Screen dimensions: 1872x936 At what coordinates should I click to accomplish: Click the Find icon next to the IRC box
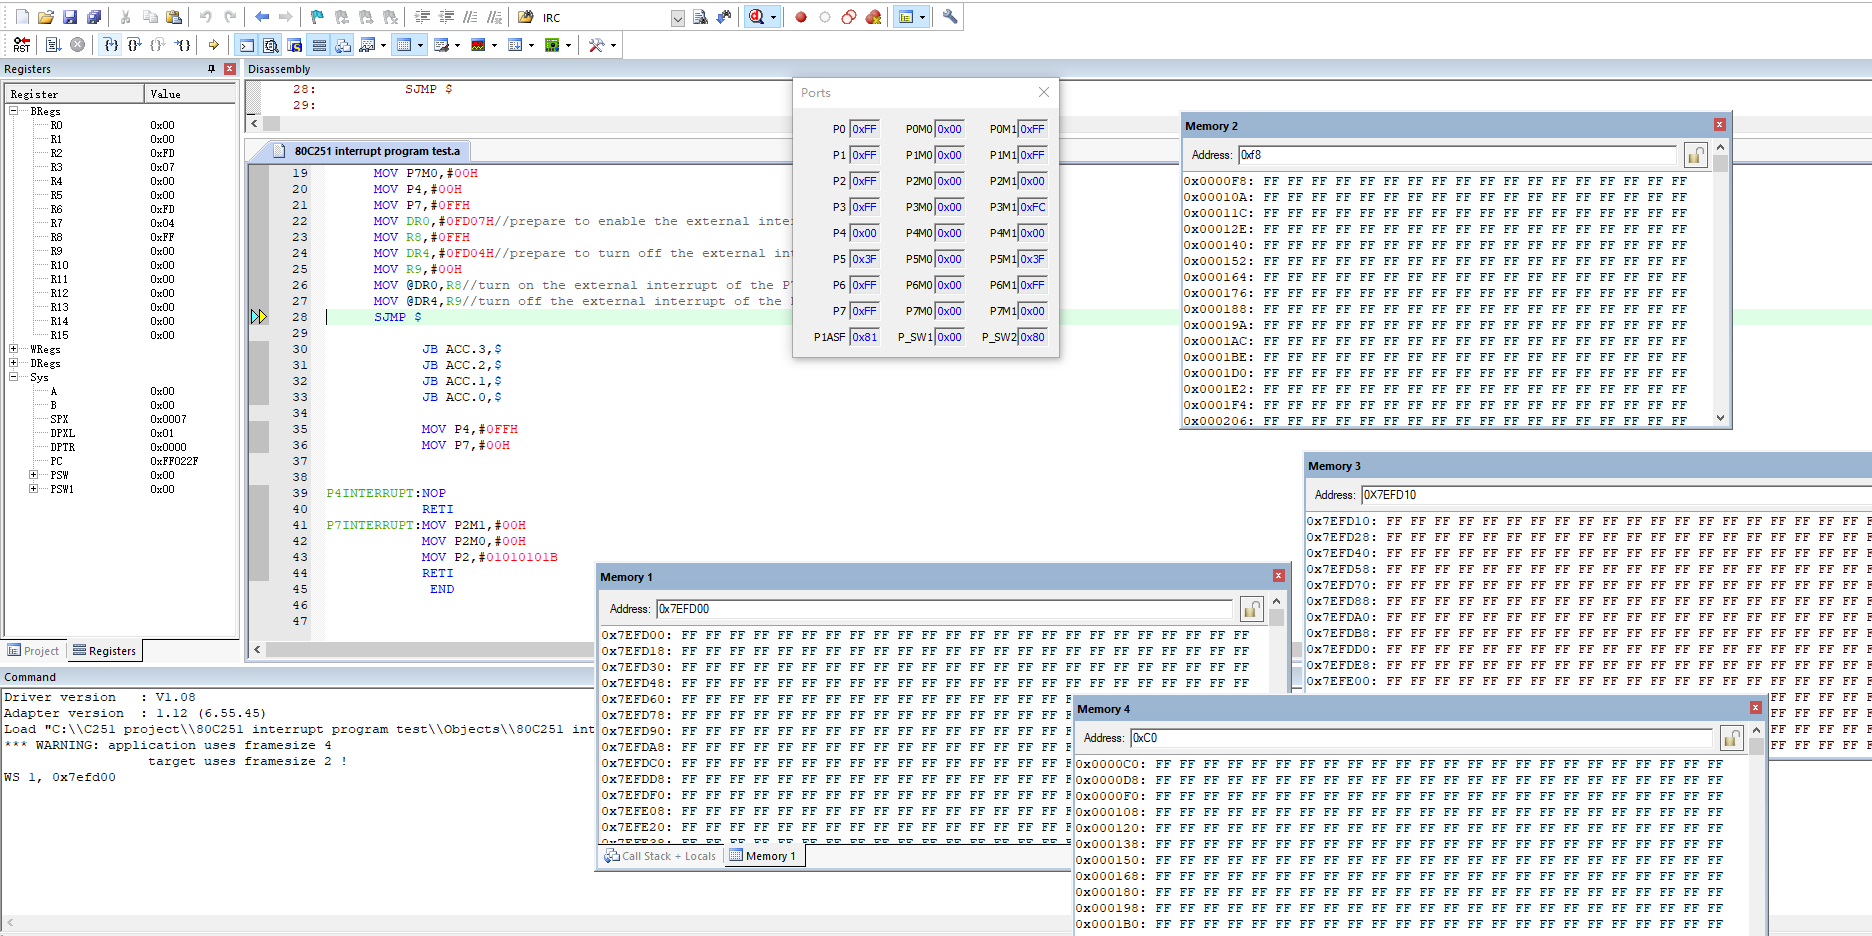click(700, 17)
